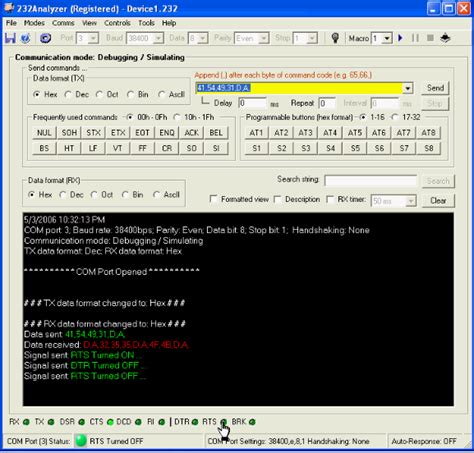
Task: Click the light bulb toolbar icon
Action: click(335, 38)
